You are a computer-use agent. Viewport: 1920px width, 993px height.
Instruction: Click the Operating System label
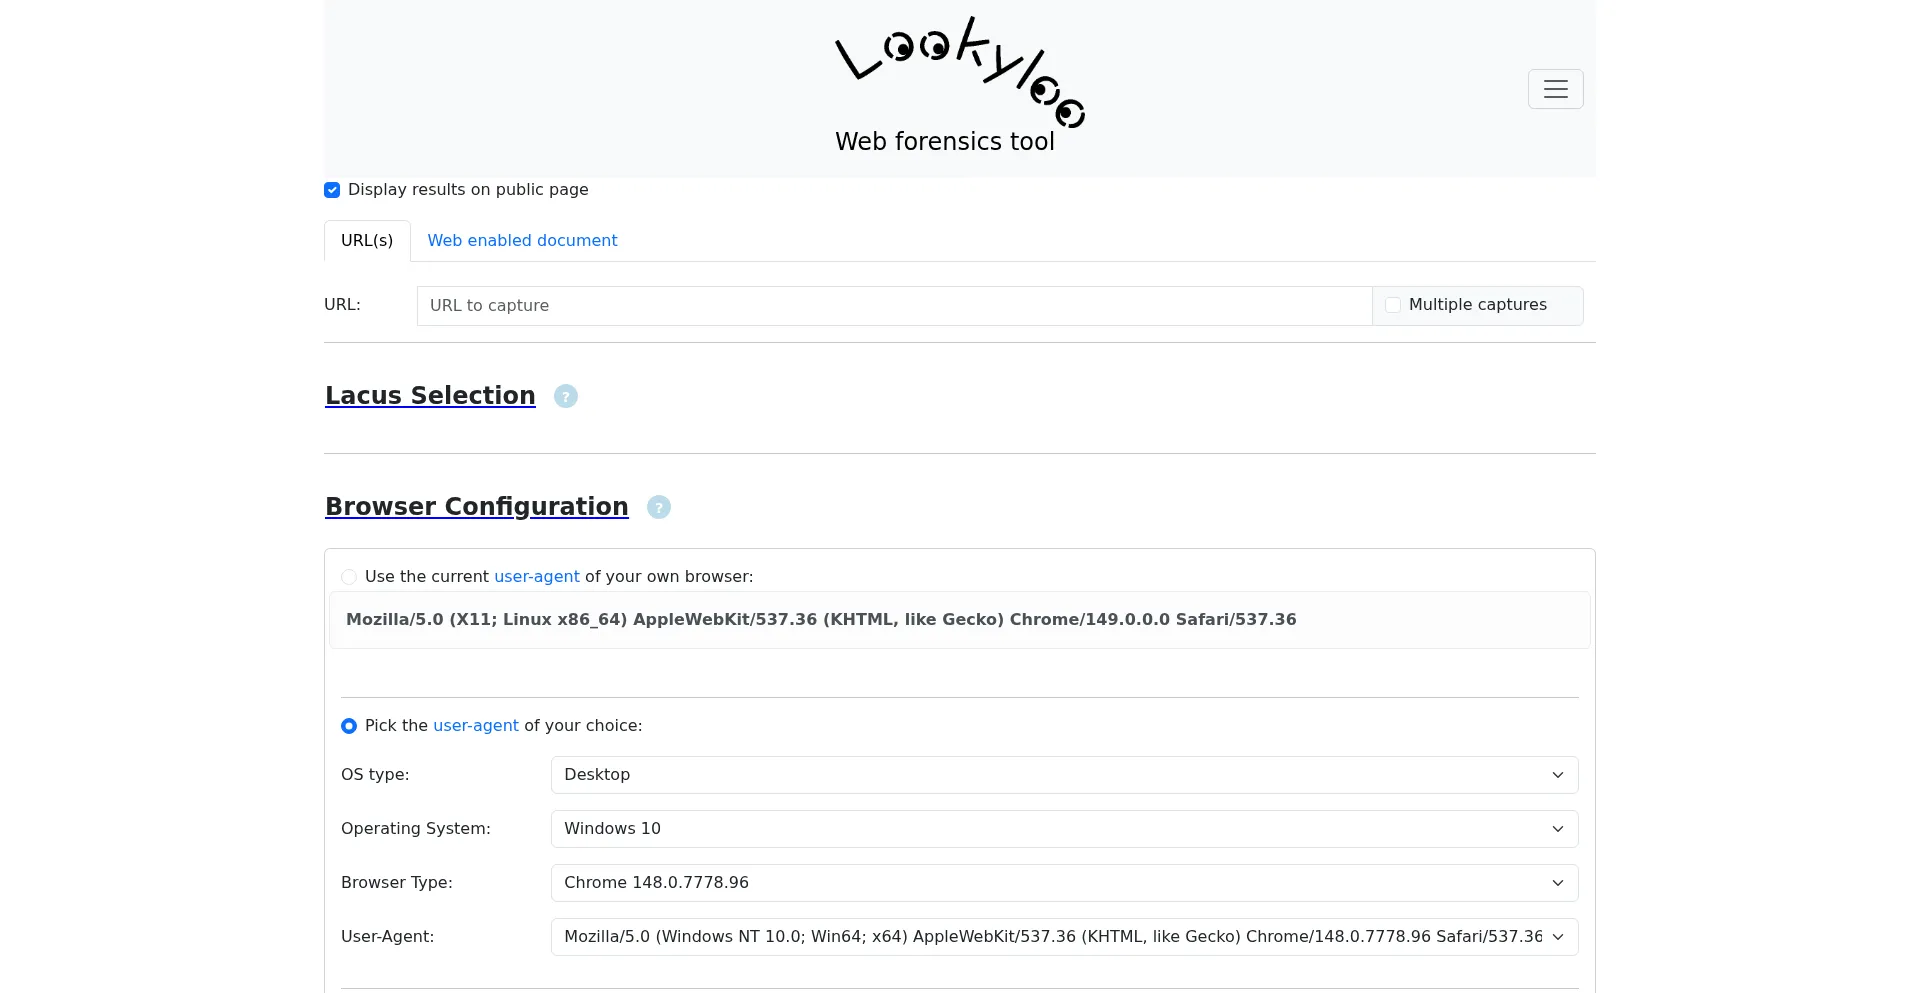pos(416,829)
